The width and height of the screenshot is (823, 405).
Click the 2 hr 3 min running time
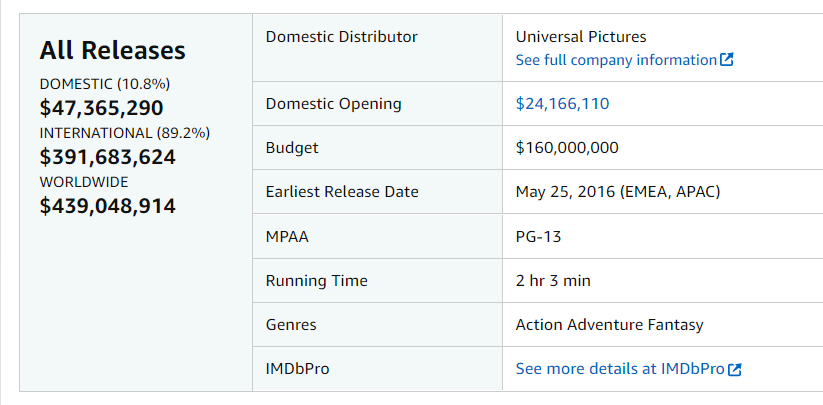(x=553, y=281)
